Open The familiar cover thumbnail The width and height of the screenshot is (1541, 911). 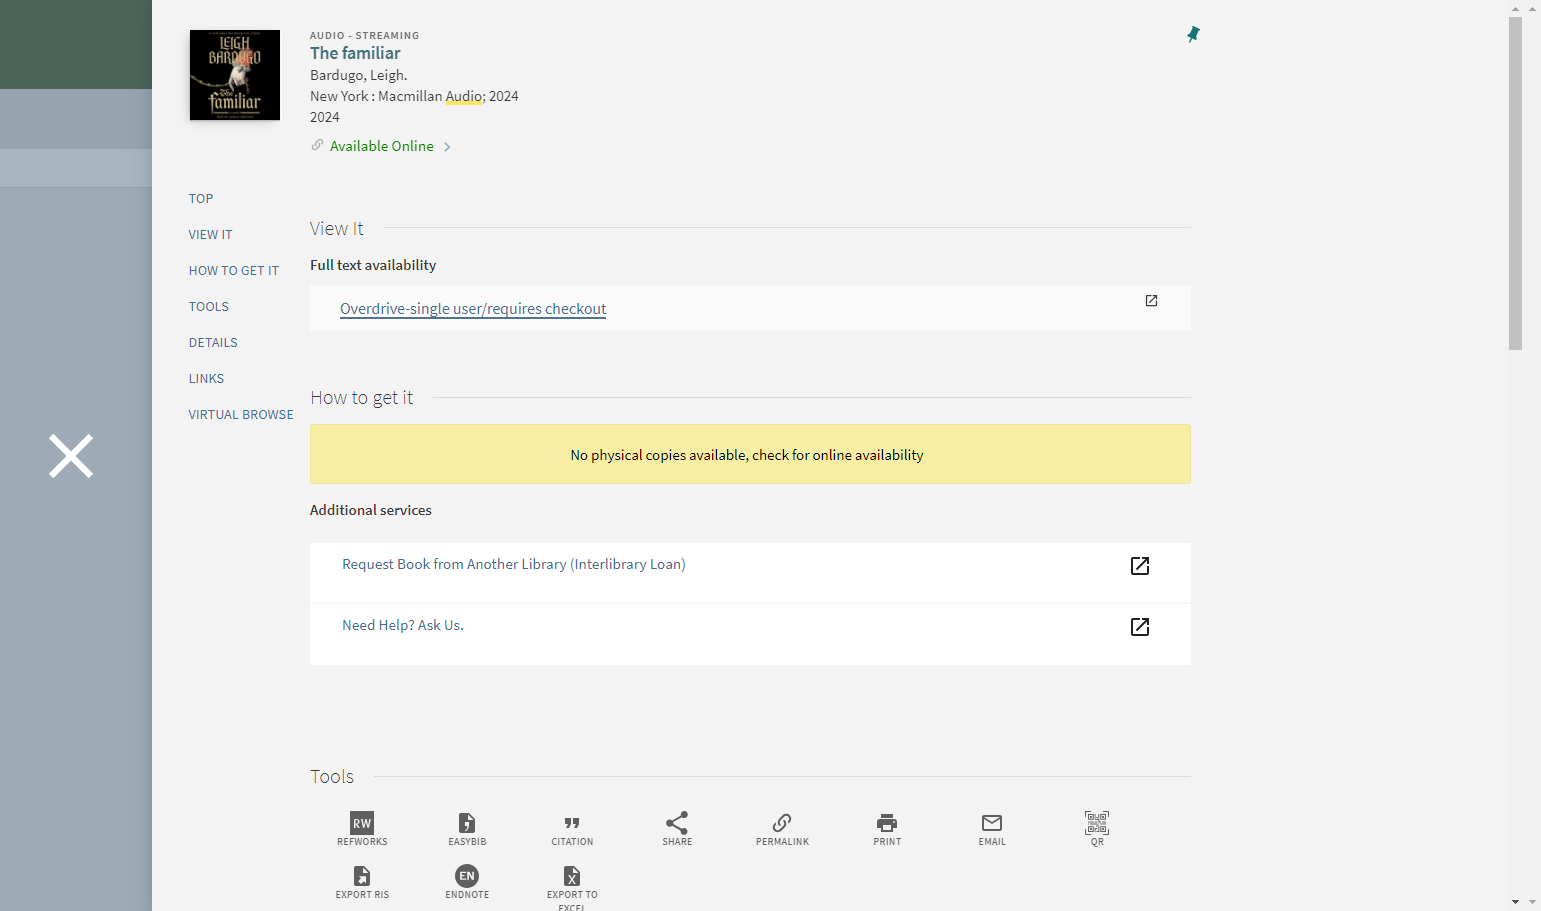pyautogui.click(x=235, y=75)
